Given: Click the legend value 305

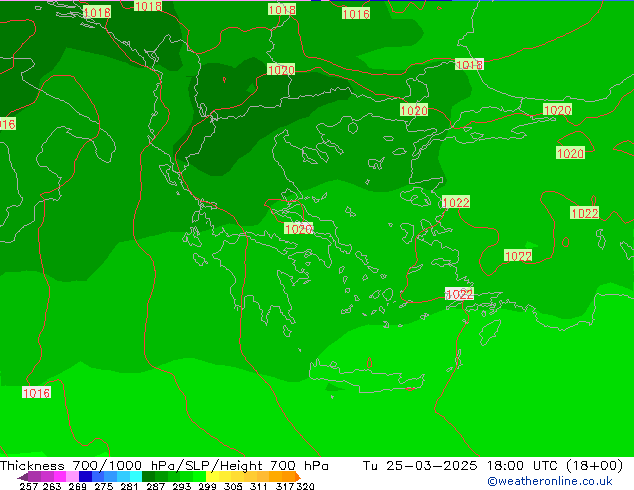Looking at the screenshot, I should (233, 486).
